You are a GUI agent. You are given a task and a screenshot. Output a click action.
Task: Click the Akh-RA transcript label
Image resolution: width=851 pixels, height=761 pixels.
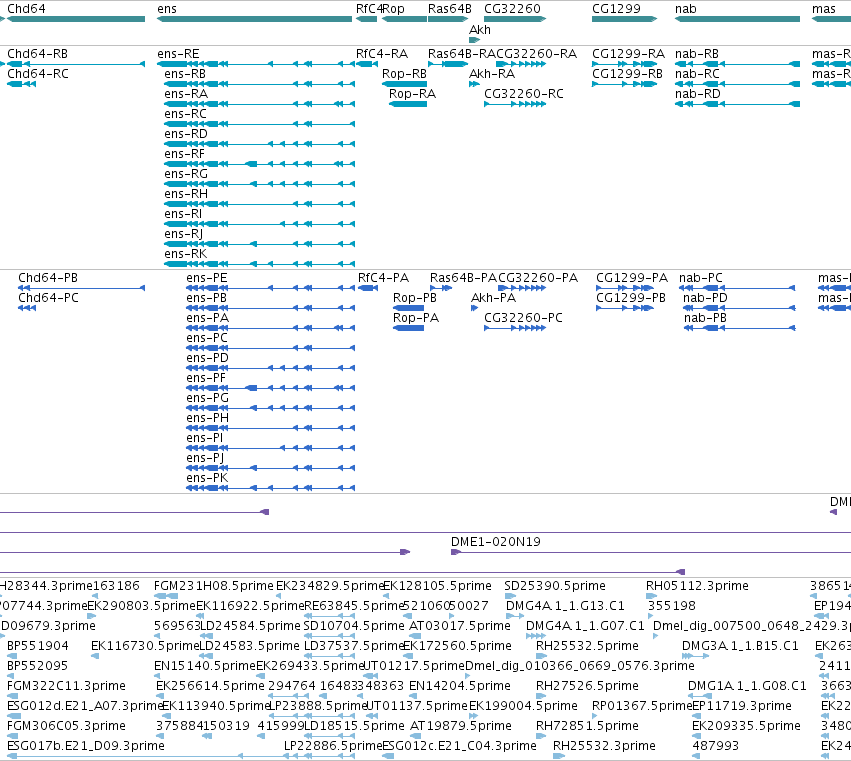492,74
